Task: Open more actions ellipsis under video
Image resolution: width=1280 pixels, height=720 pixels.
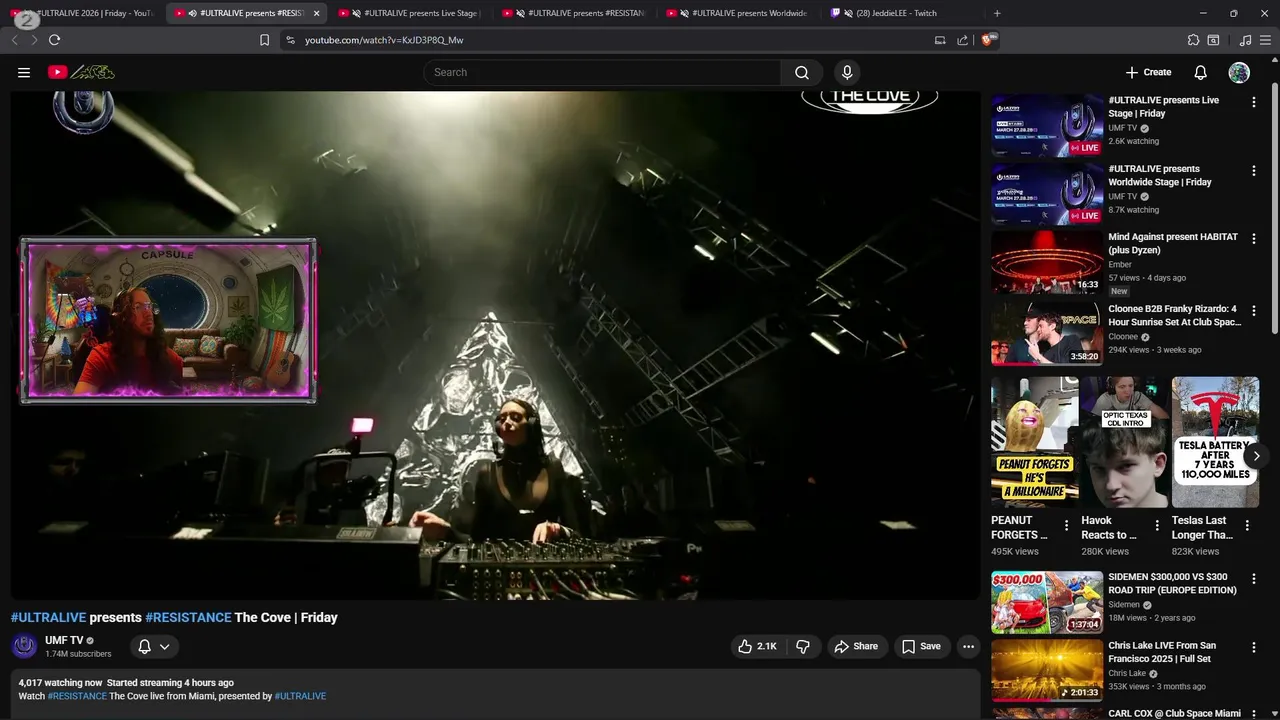Action: (968, 646)
